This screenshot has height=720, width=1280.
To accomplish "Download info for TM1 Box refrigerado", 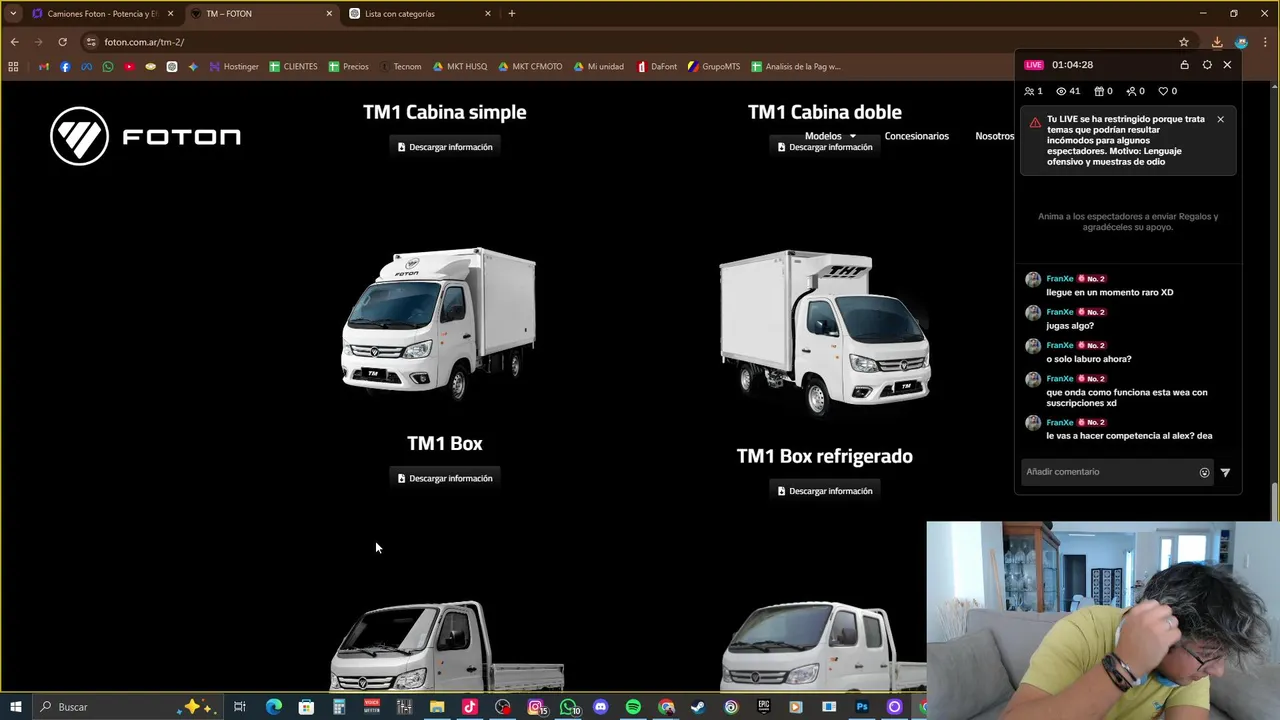I will click(825, 491).
